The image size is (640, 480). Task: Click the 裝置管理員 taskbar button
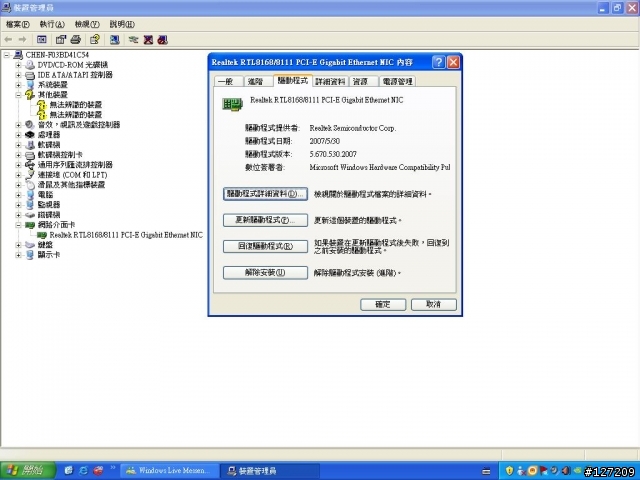270,471
